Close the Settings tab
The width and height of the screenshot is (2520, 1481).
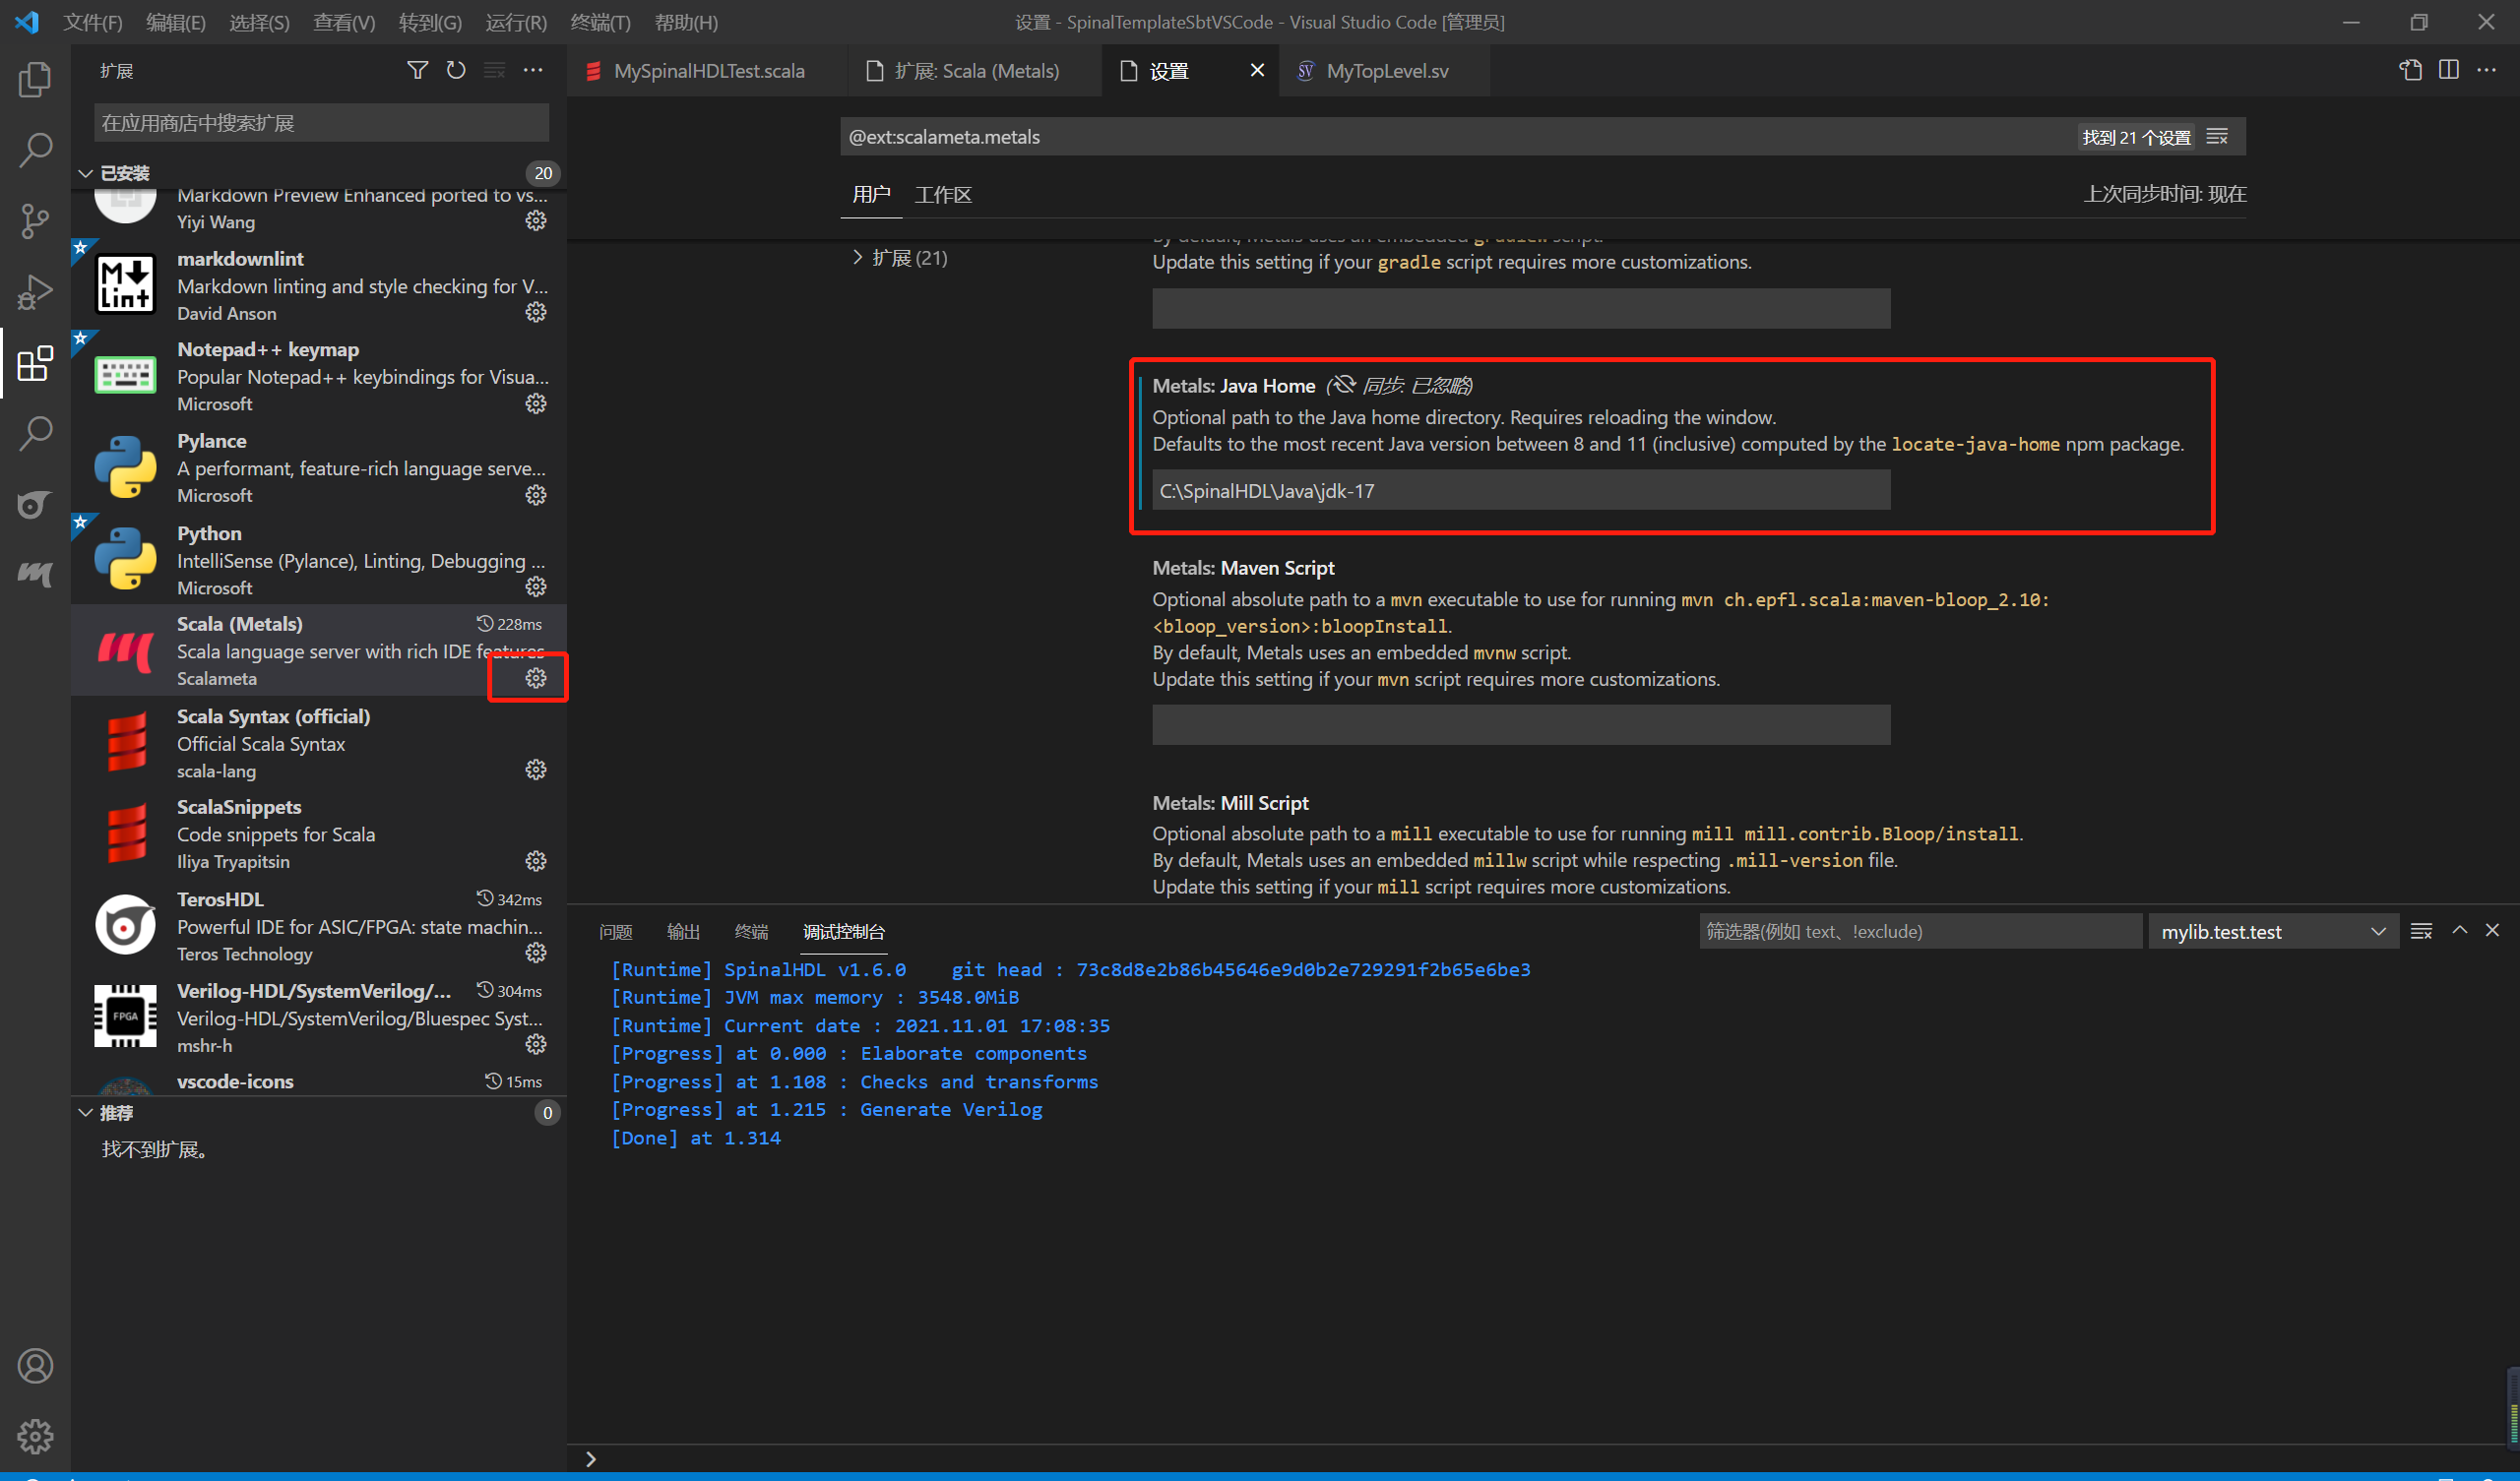point(1257,70)
